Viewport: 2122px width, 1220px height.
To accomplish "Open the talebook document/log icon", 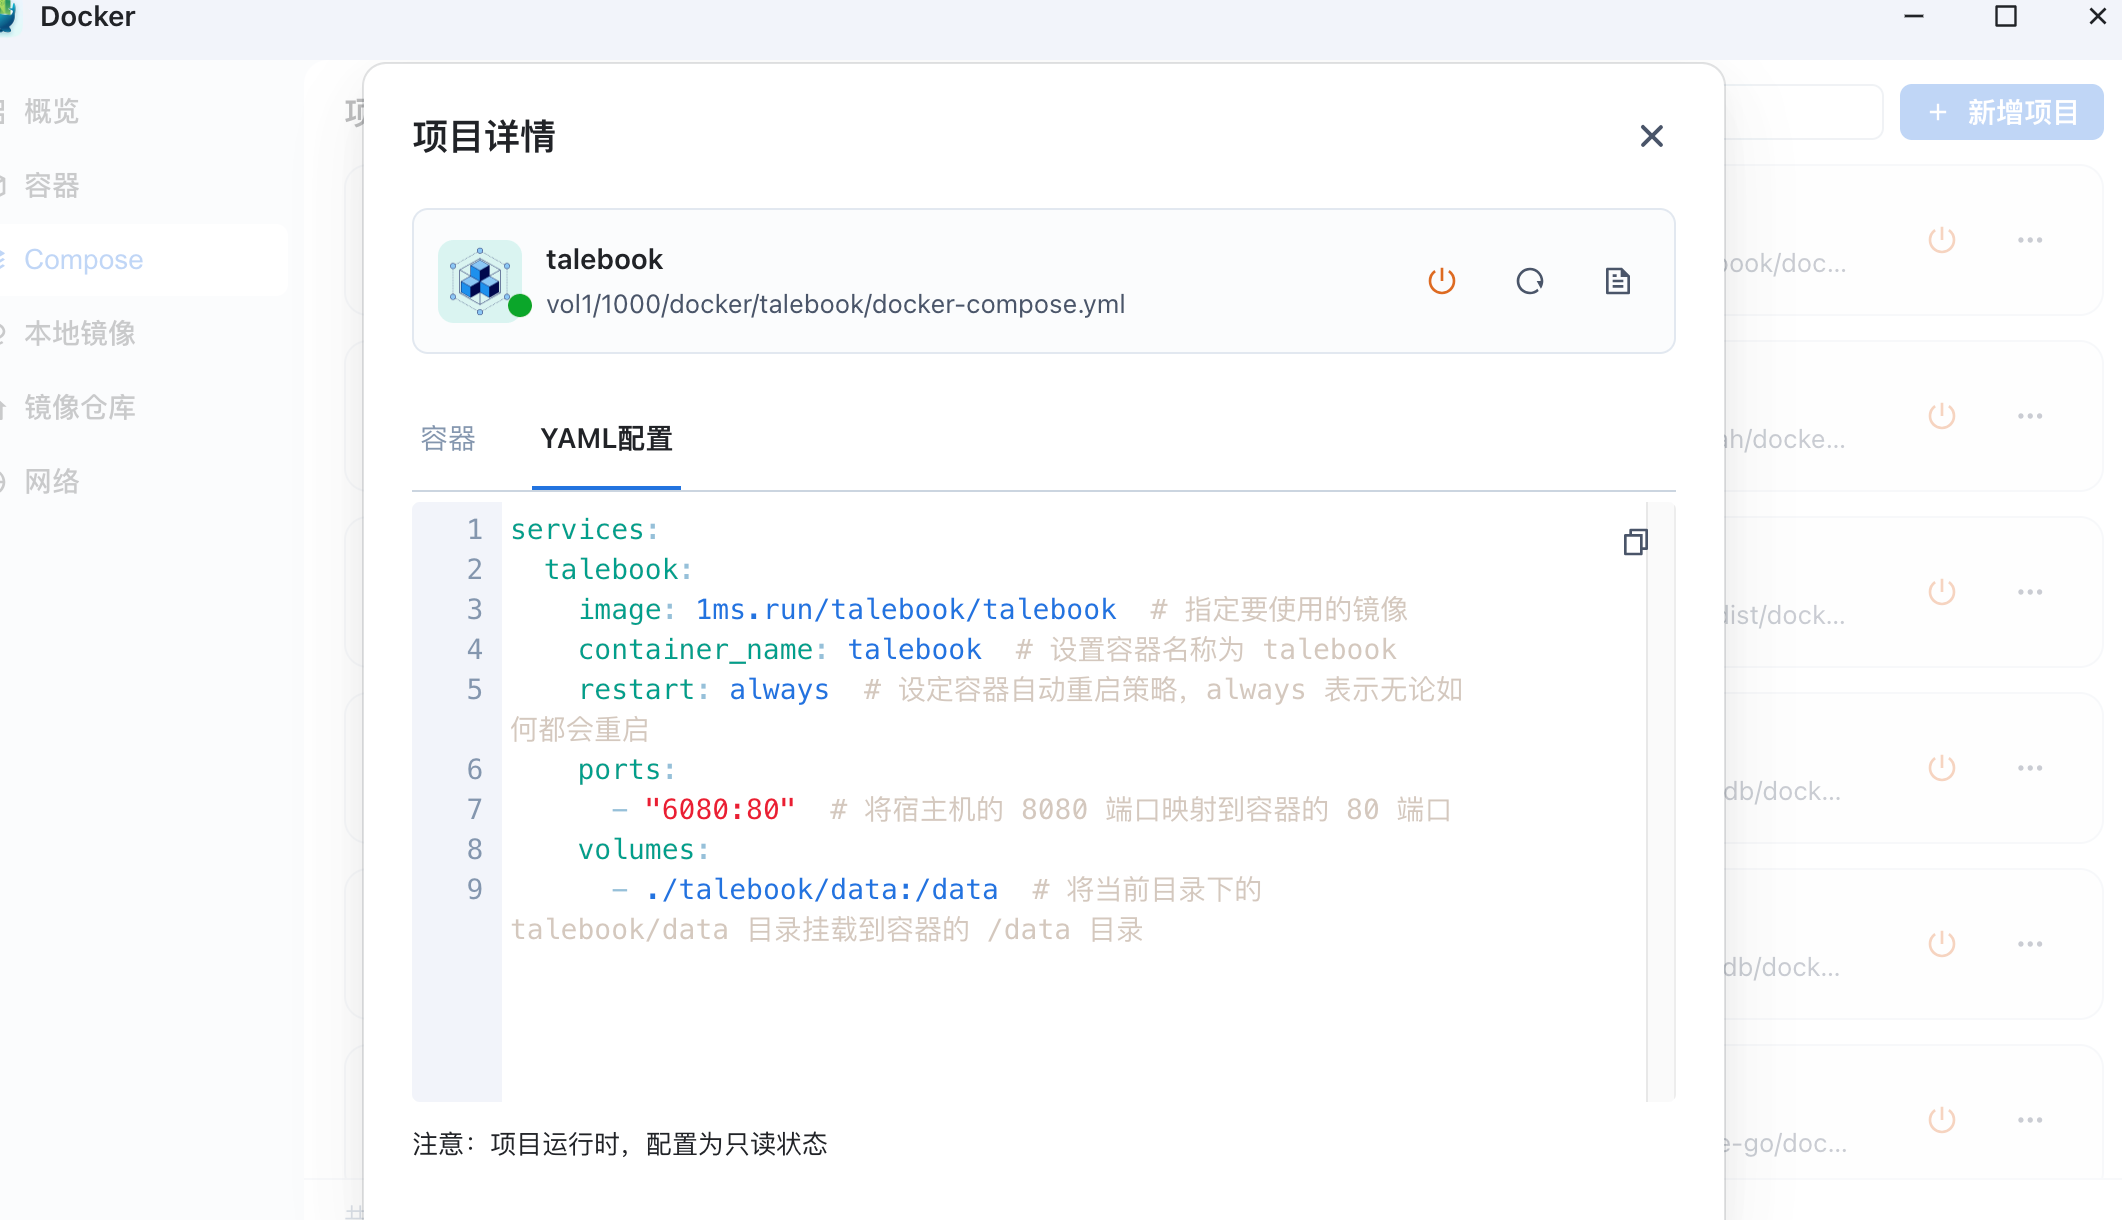I will 1617,281.
